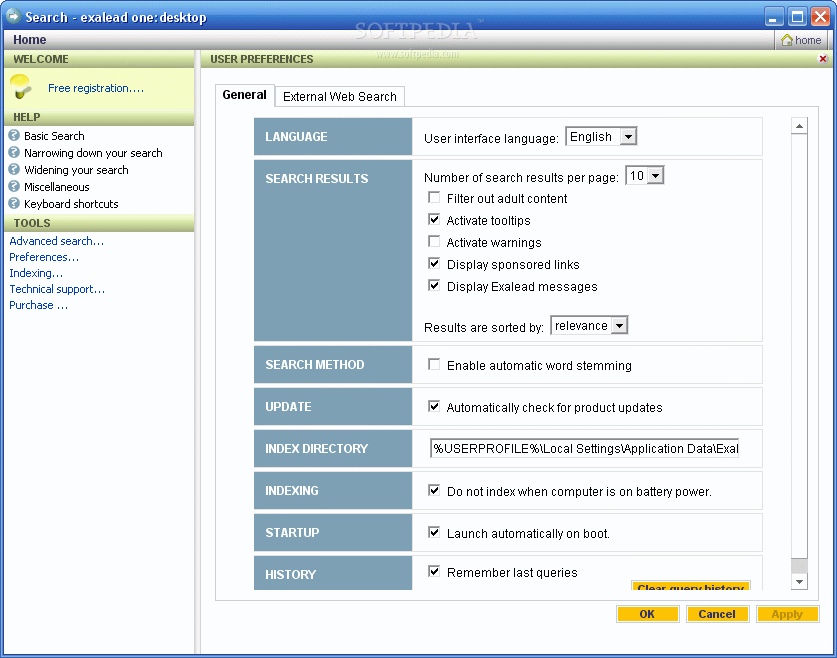
Task: Click the OK button
Action: pyautogui.click(x=647, y=614)
